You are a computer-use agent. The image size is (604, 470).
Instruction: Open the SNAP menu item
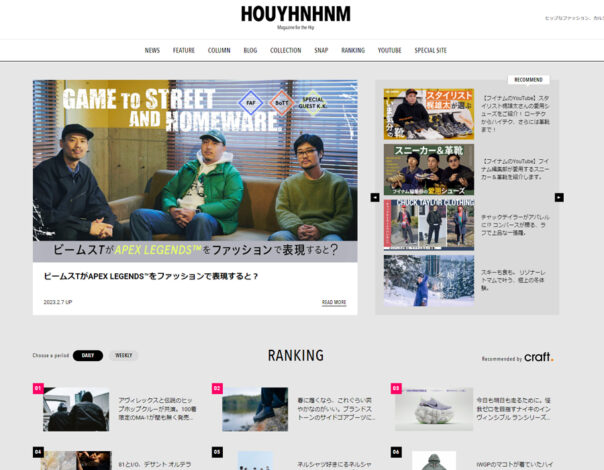coord(321,50)
